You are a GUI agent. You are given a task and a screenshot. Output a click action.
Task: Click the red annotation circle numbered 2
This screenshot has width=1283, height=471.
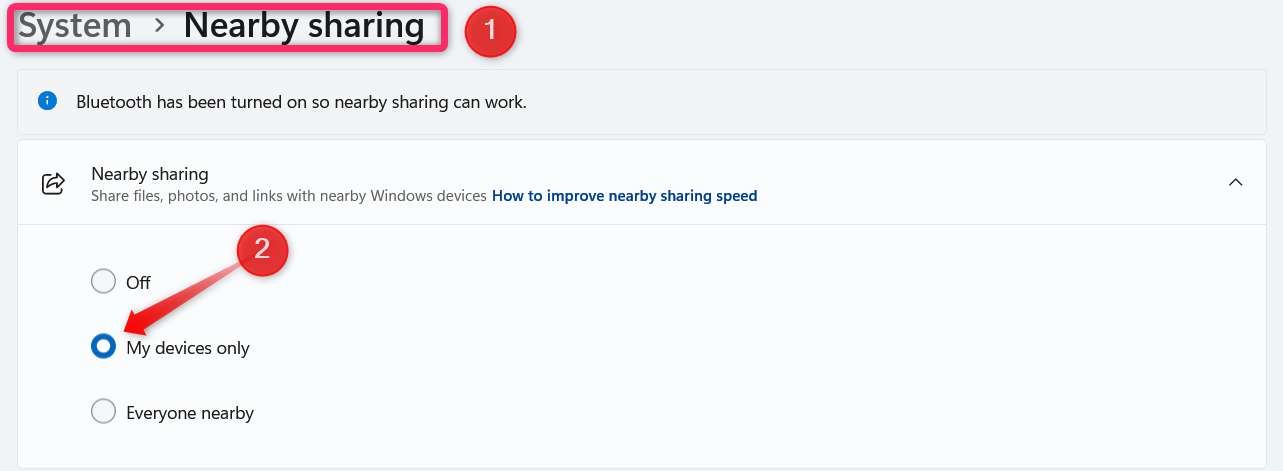tap(262, 249)
